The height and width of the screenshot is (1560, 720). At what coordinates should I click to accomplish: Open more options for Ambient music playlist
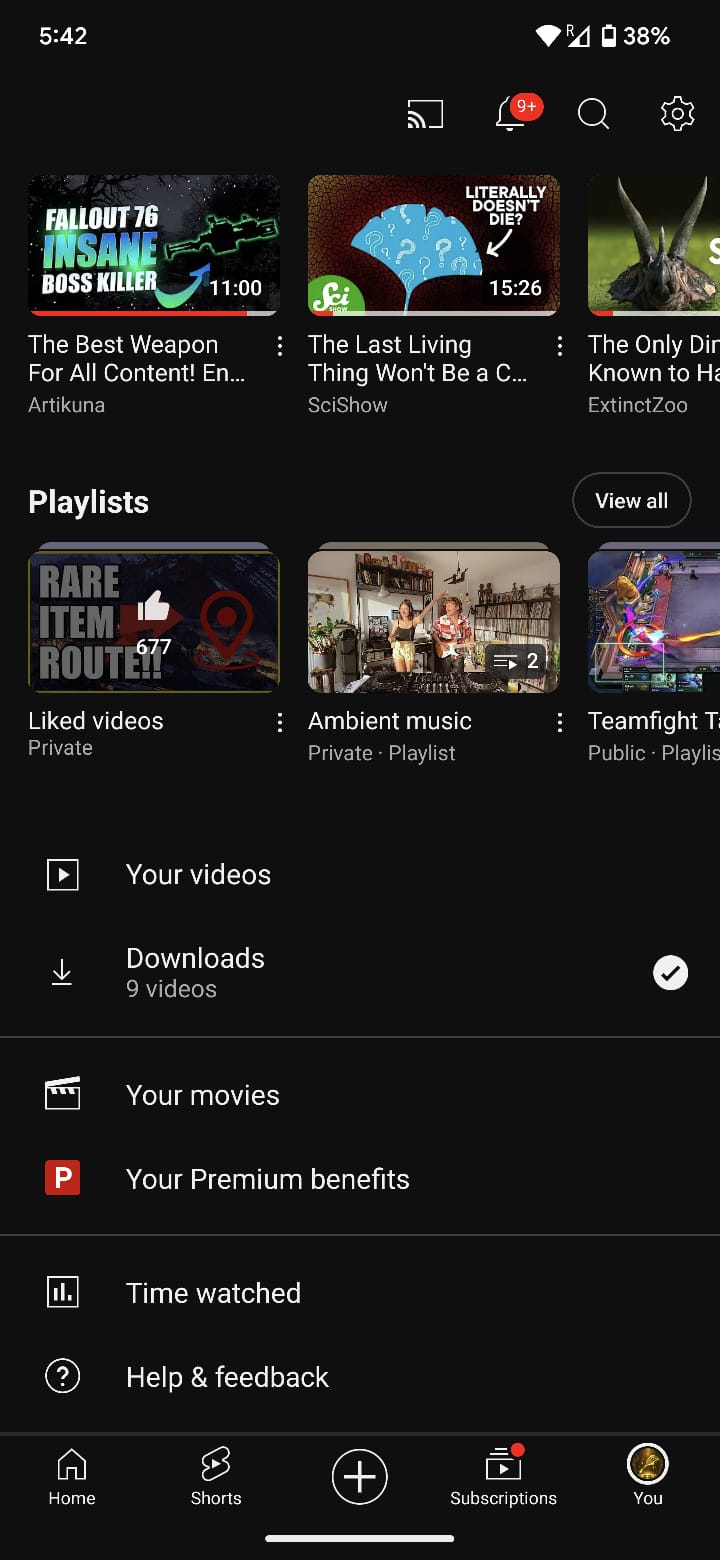[560, 722]
